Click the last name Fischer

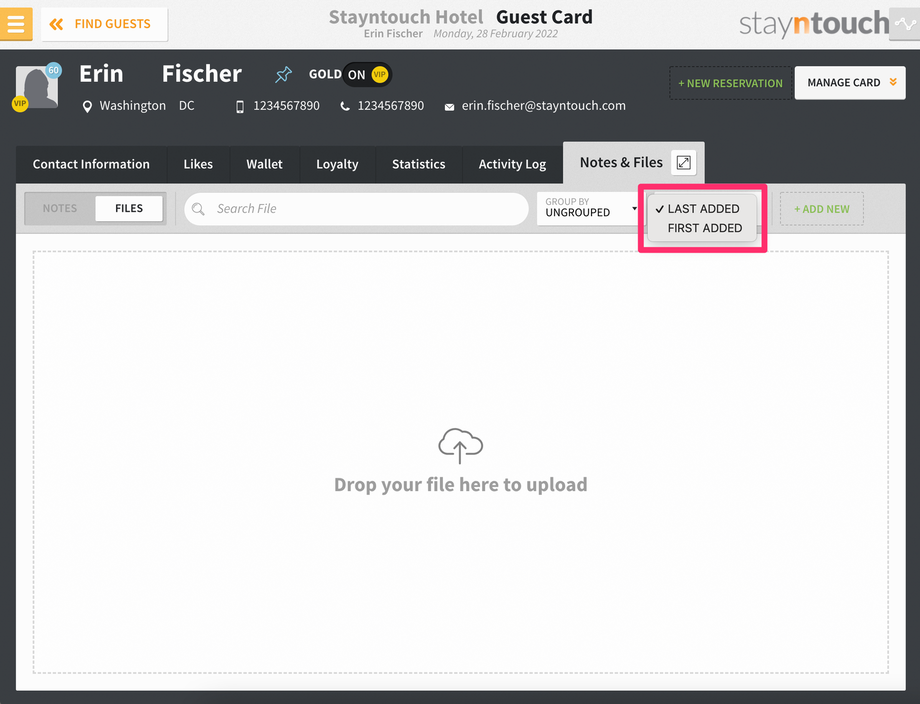[x=201, y=74]
